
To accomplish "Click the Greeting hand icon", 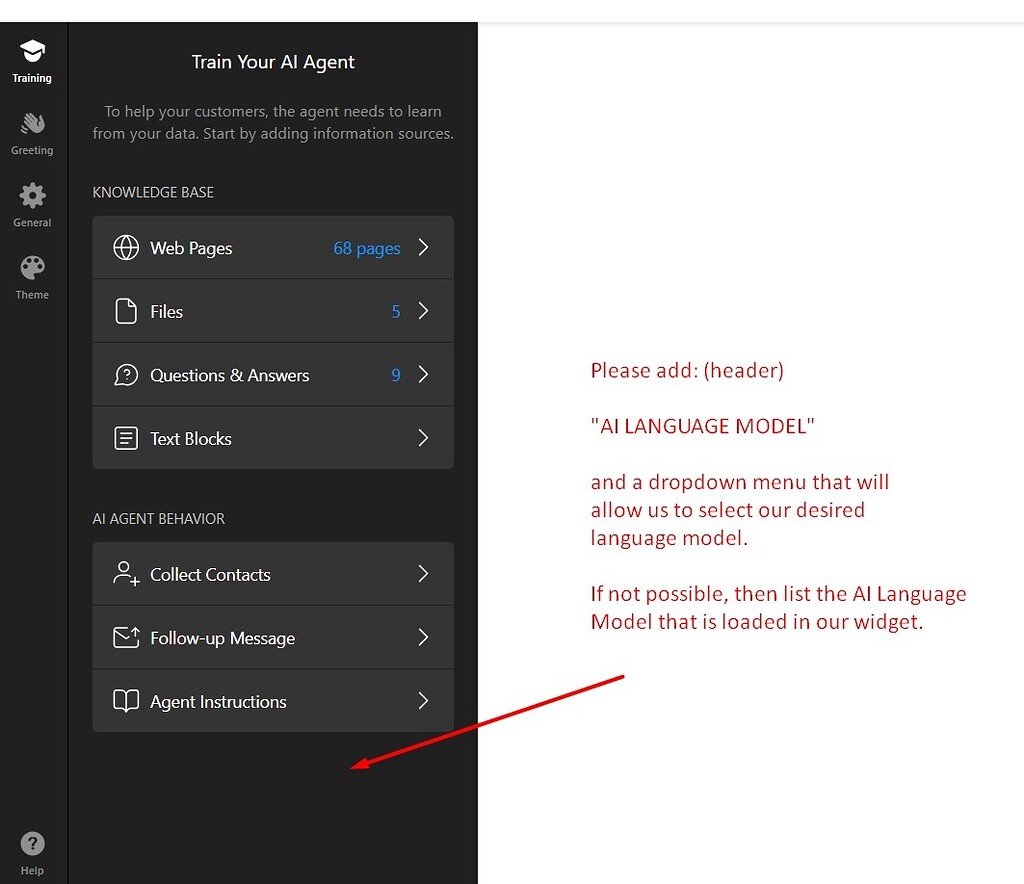I will [x=32, y=123].
